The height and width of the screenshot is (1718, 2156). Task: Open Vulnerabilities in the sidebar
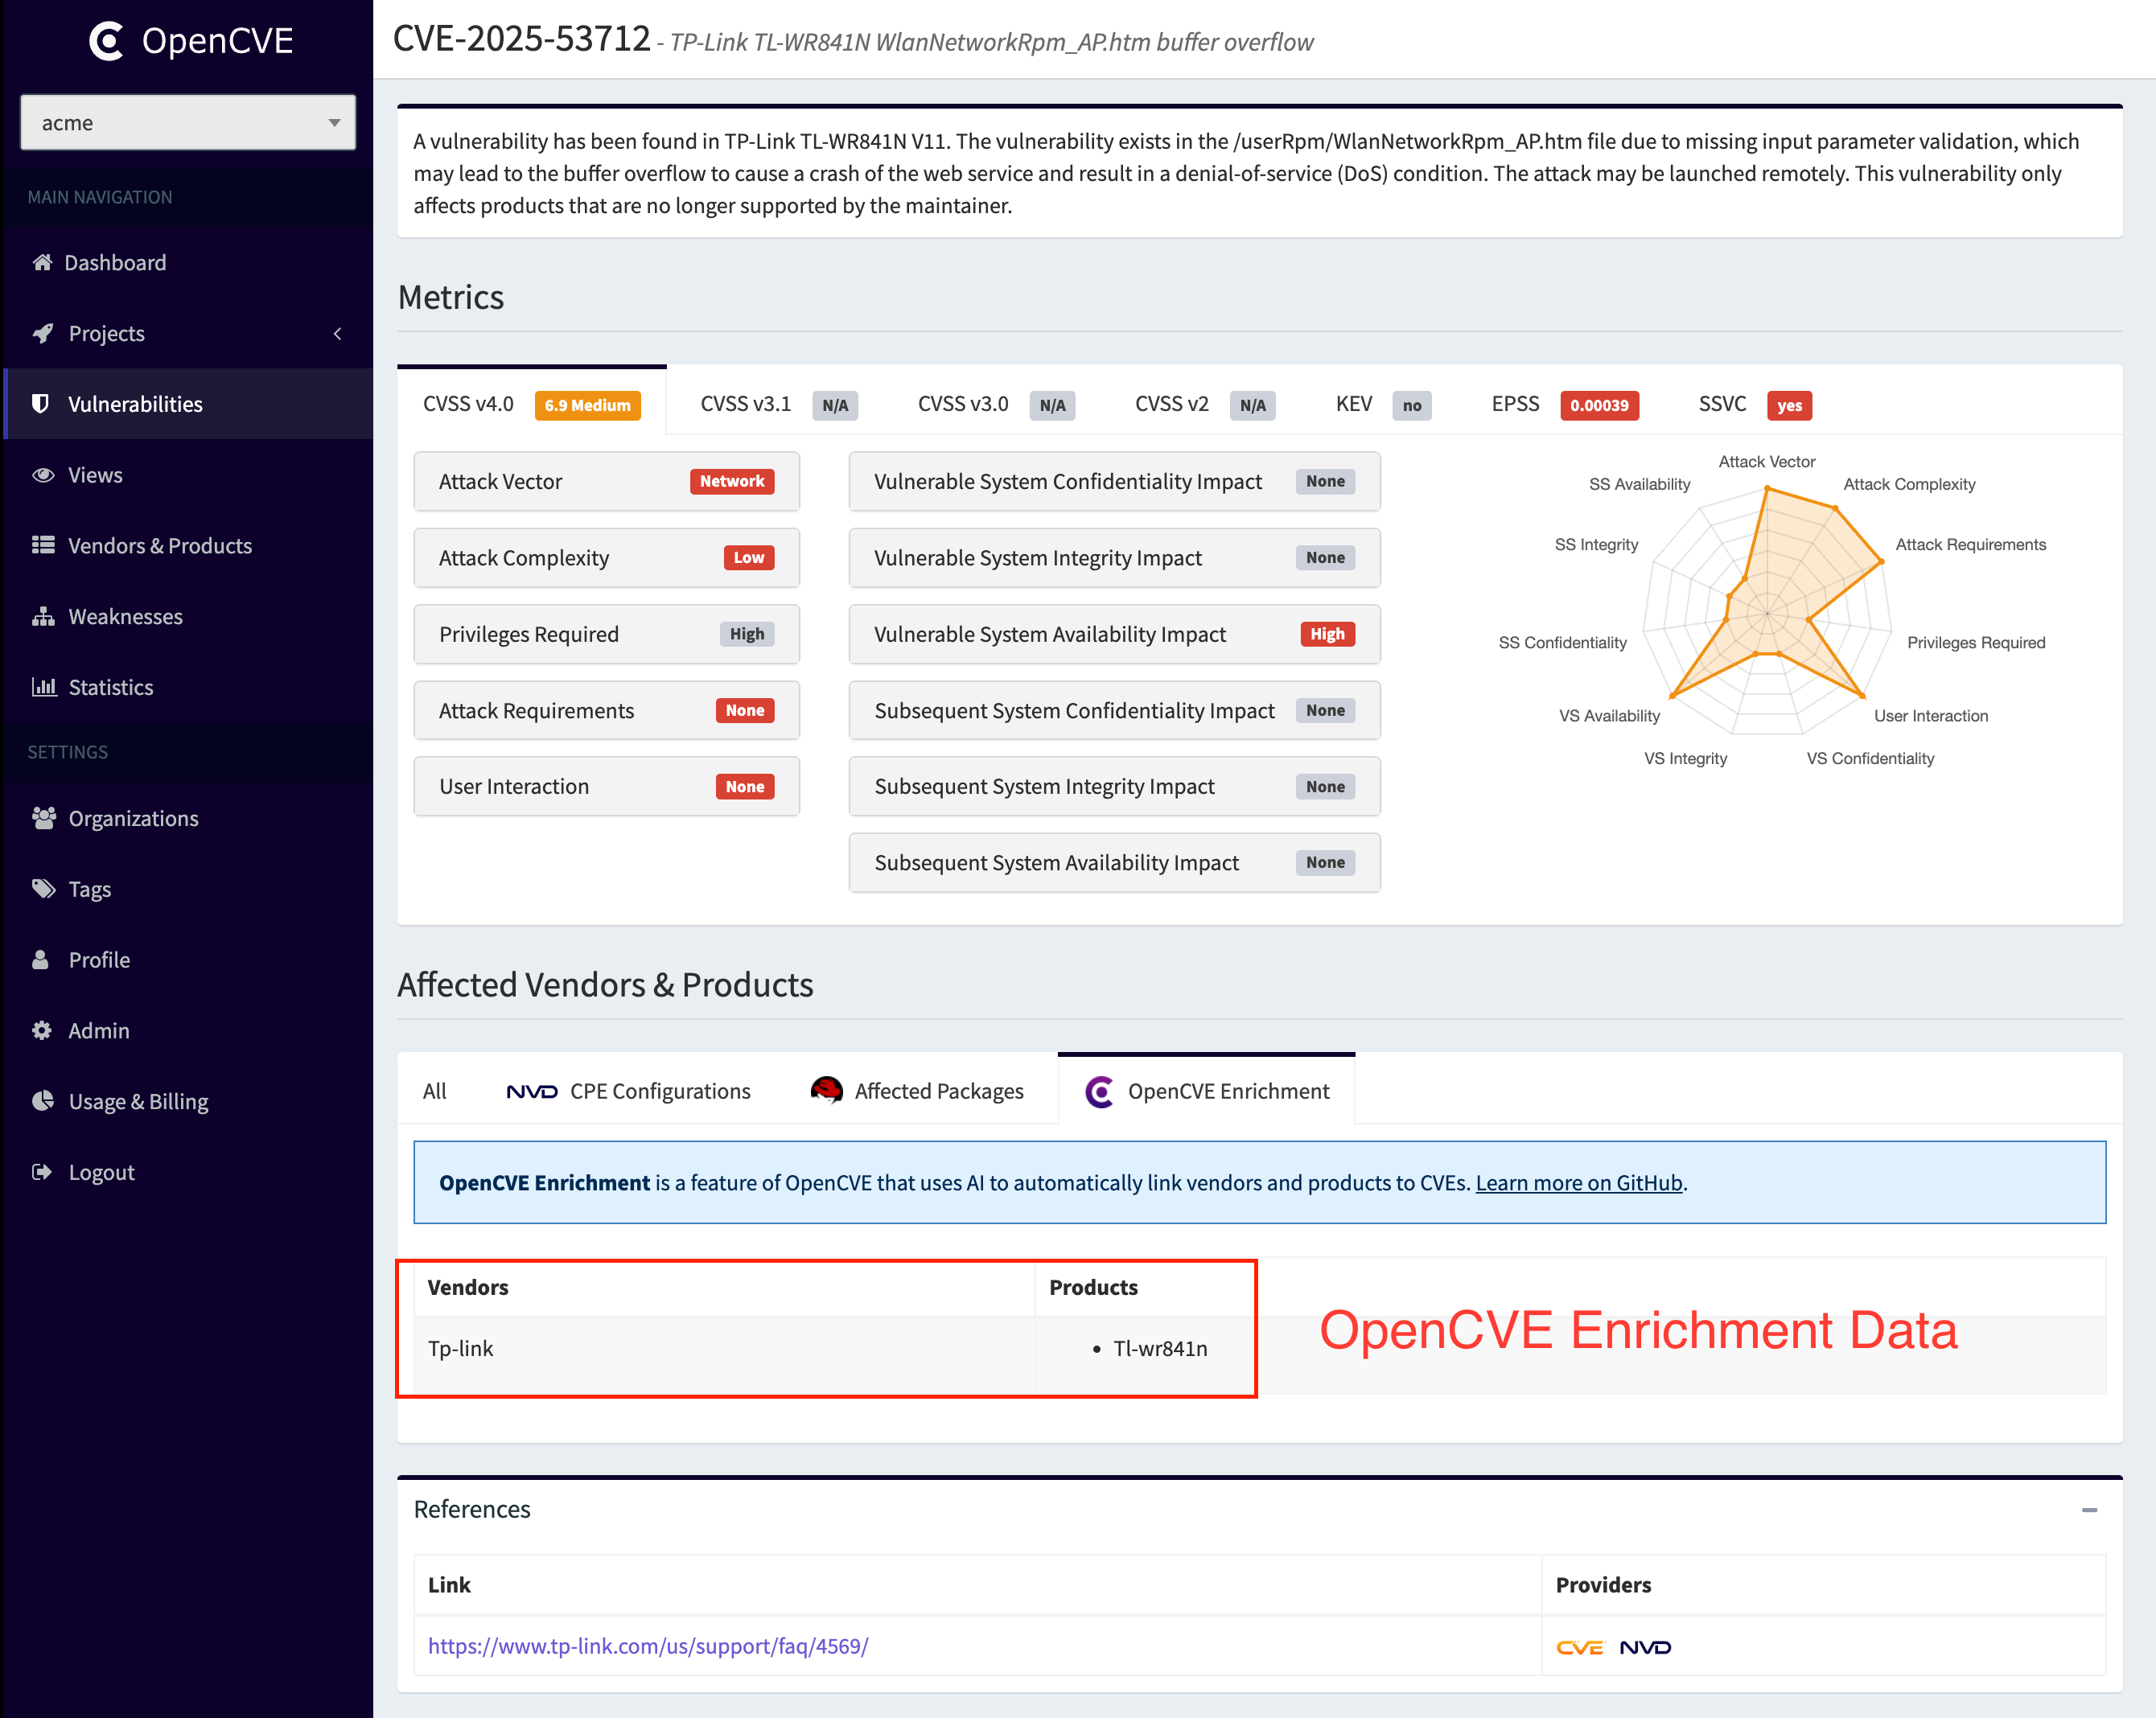point(187,404)
